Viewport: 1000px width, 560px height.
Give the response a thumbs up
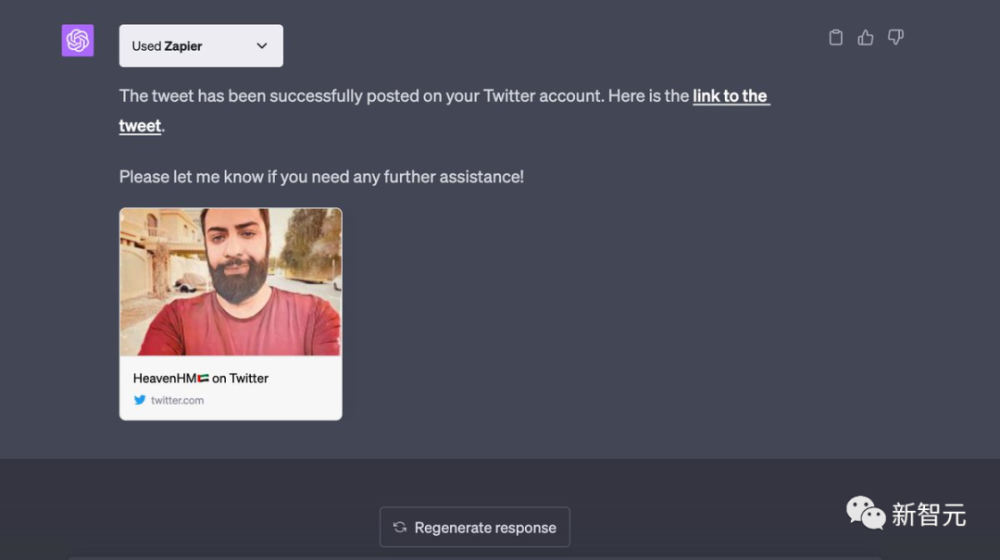tap(866, 38)
